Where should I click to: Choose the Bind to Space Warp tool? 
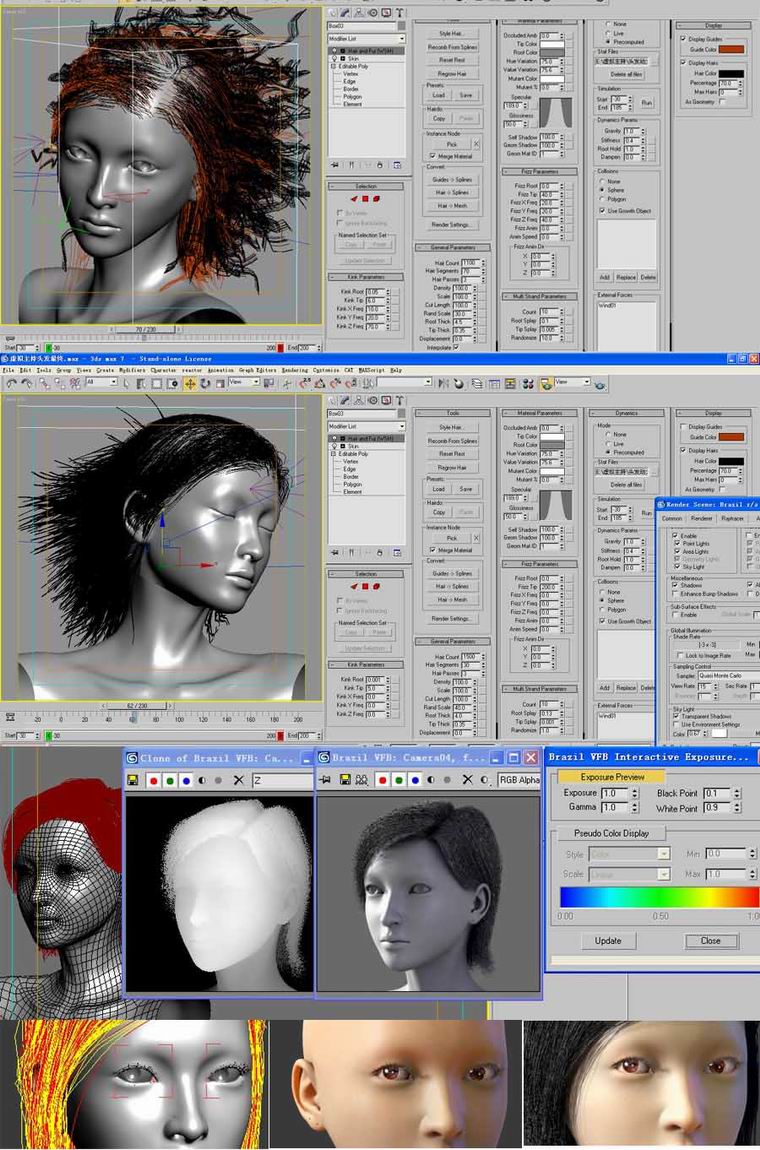75,383
